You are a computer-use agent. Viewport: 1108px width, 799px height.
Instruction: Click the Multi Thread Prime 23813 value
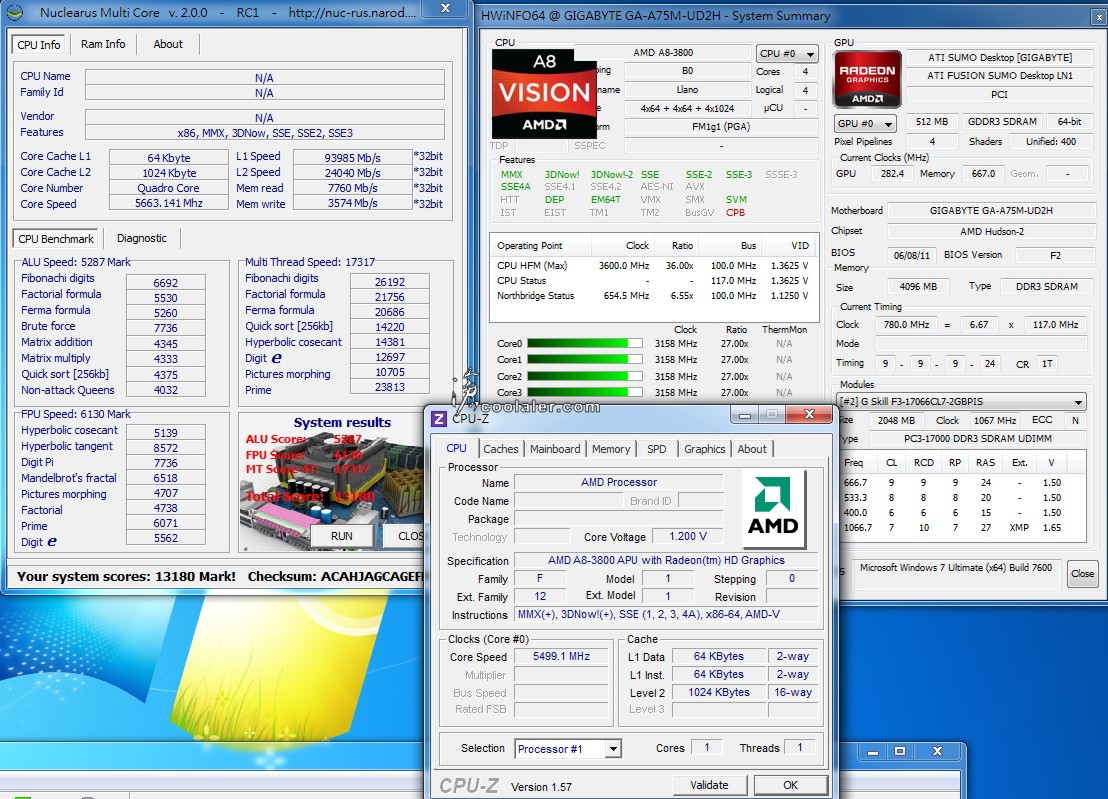[389, 387]
